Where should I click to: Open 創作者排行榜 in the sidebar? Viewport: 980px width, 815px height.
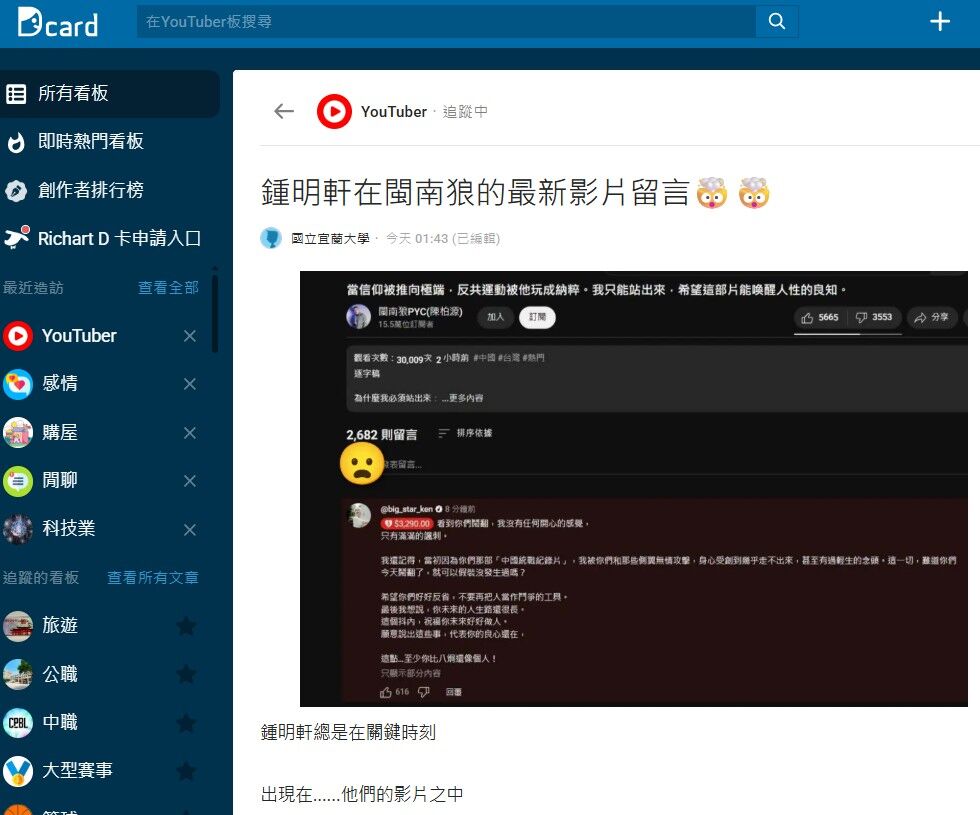(90, 190)
